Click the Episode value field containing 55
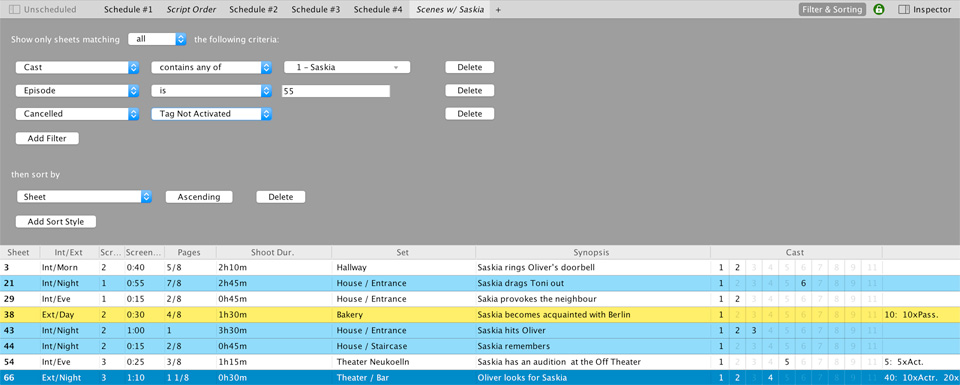Image resolution: width=960 pixels, height=385 pixels. [336, 91]
